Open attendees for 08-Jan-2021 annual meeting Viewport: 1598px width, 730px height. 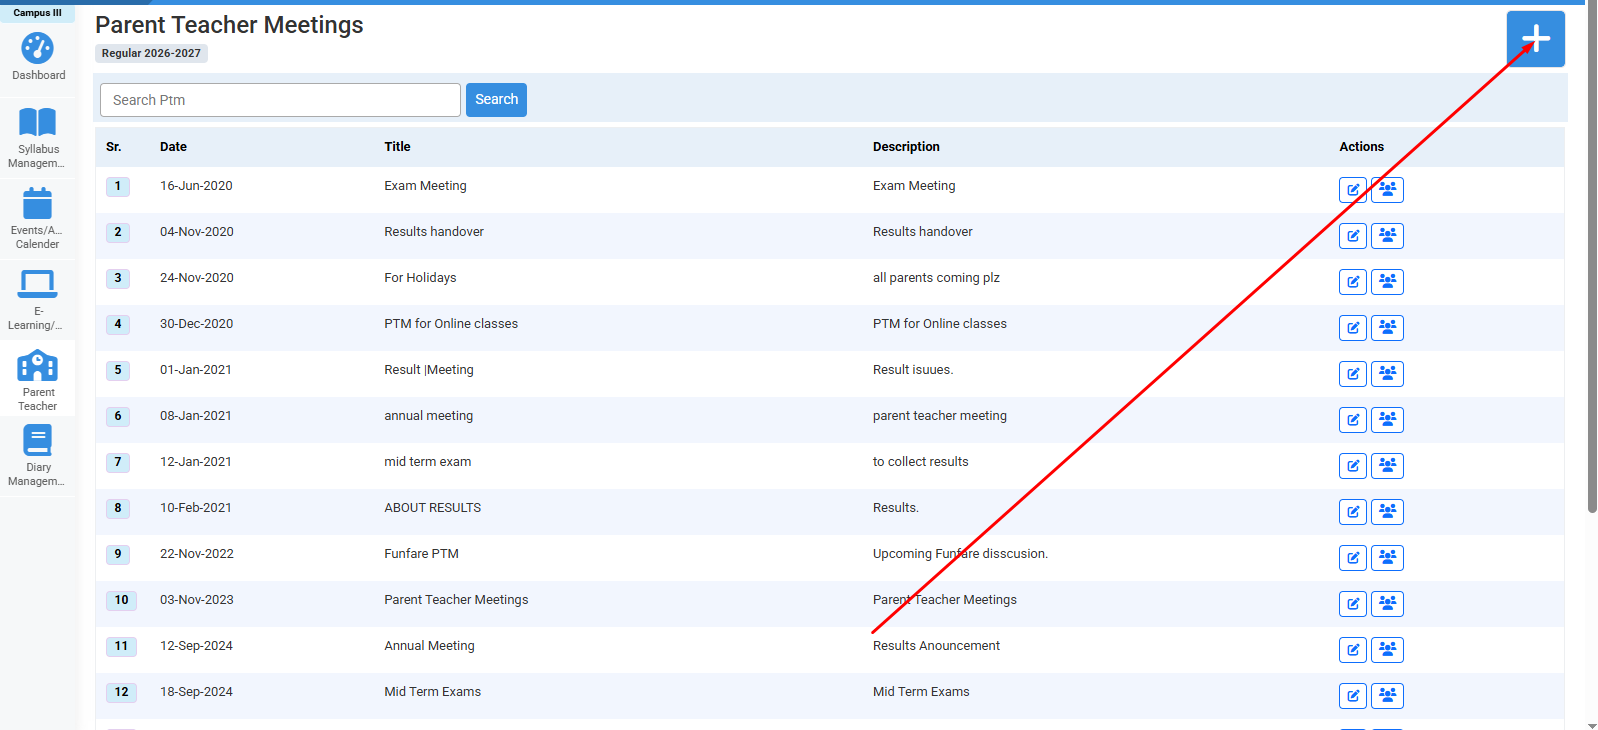point(1387,420)
